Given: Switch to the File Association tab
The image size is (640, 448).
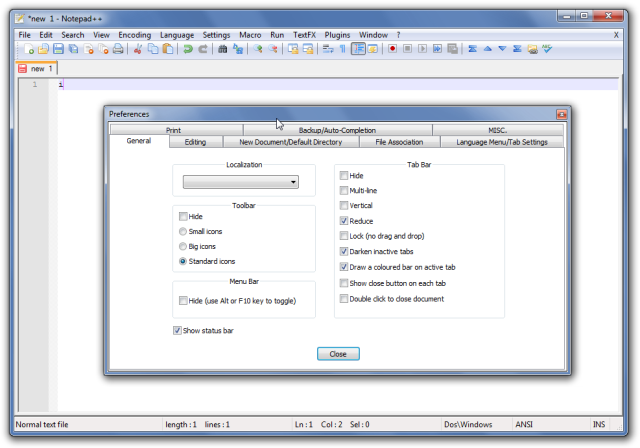Looking at the screenshot, I should (399, 142).
